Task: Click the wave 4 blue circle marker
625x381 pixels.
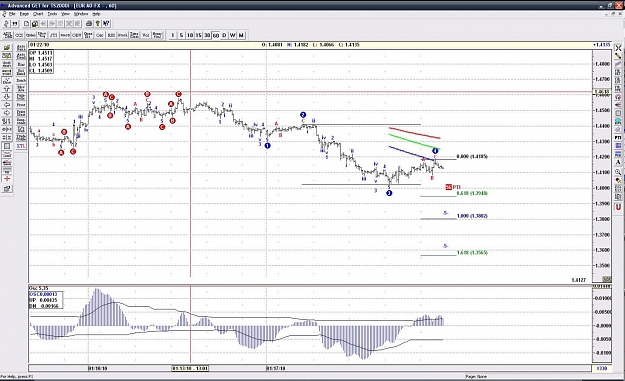Action: click(x=435, y=151)
